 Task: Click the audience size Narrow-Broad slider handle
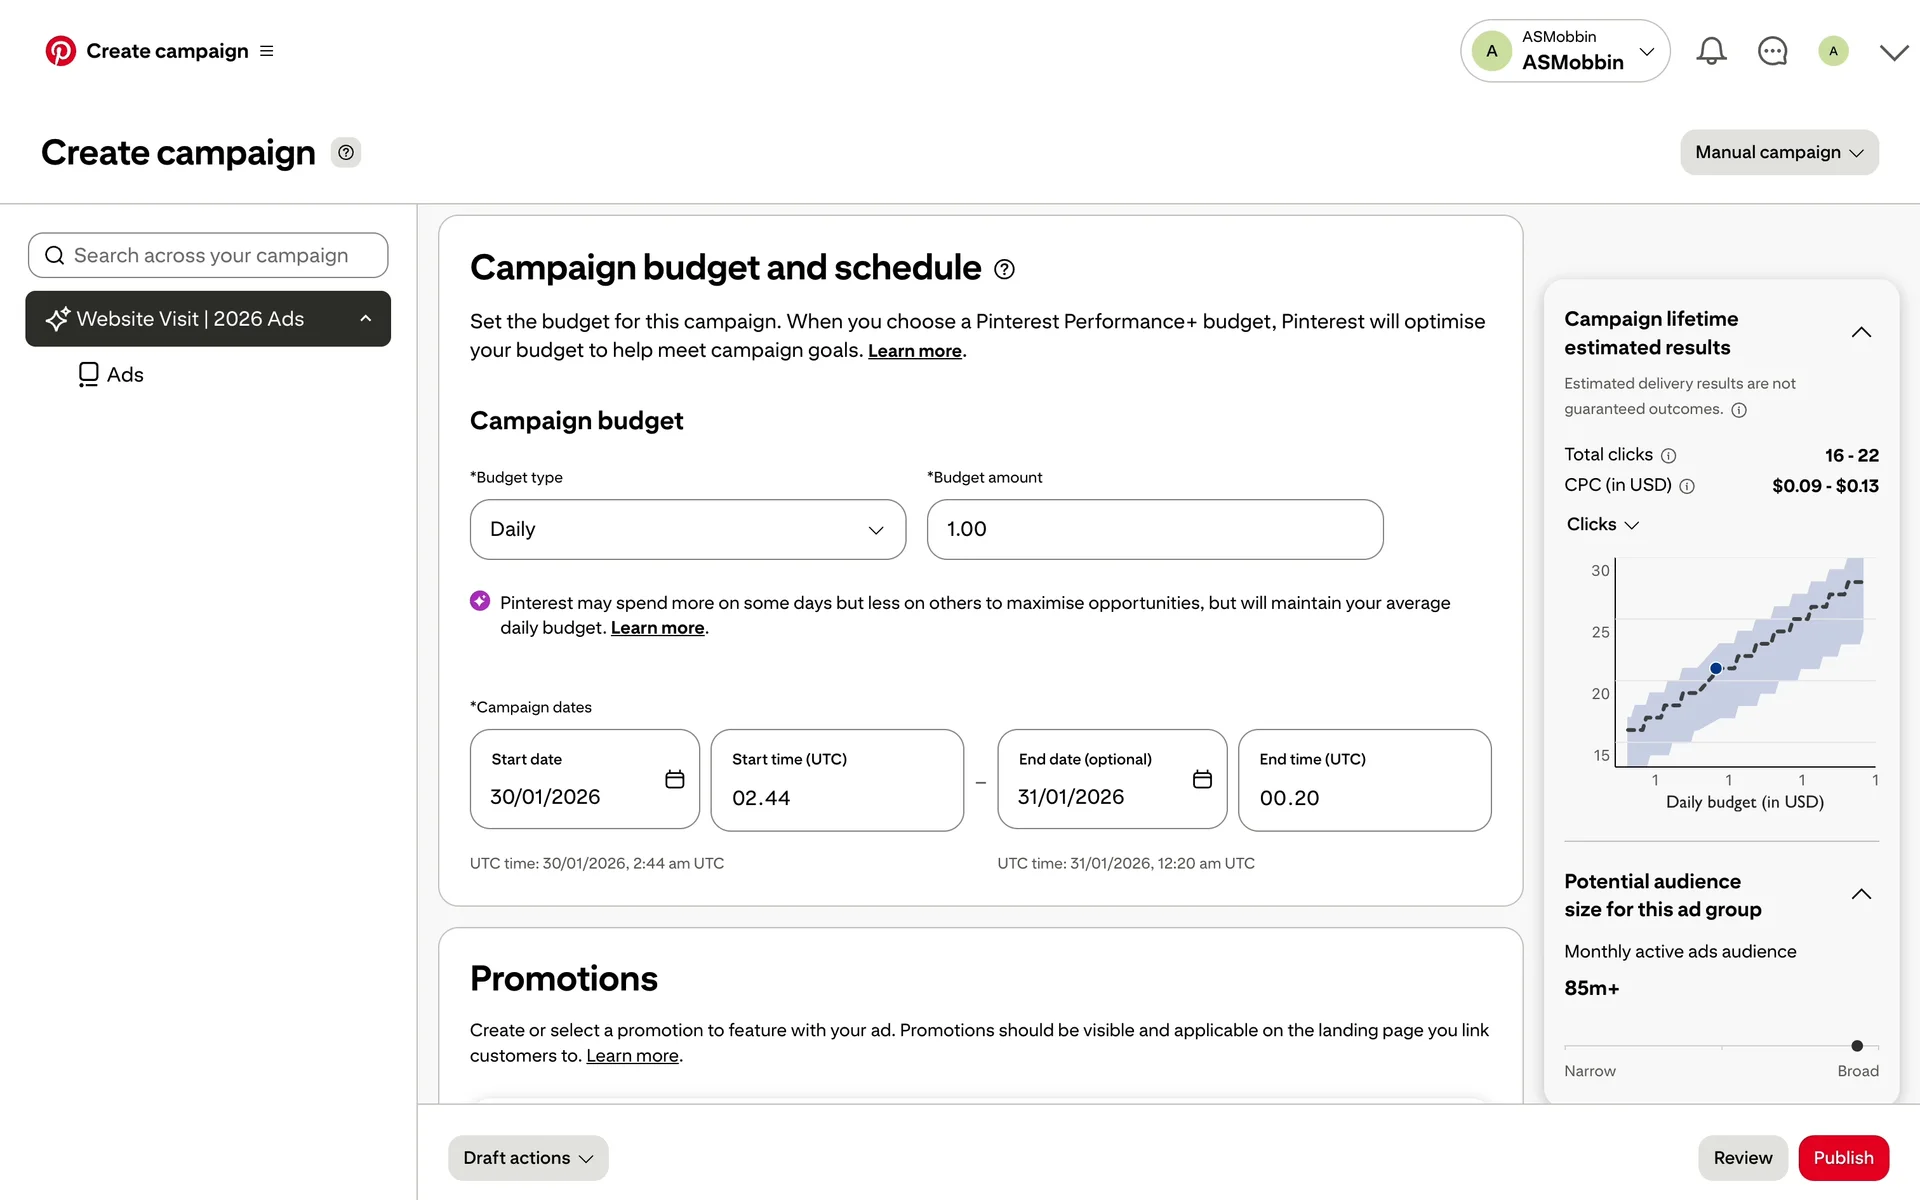pyautogui.click(x=1857, y=1046)
